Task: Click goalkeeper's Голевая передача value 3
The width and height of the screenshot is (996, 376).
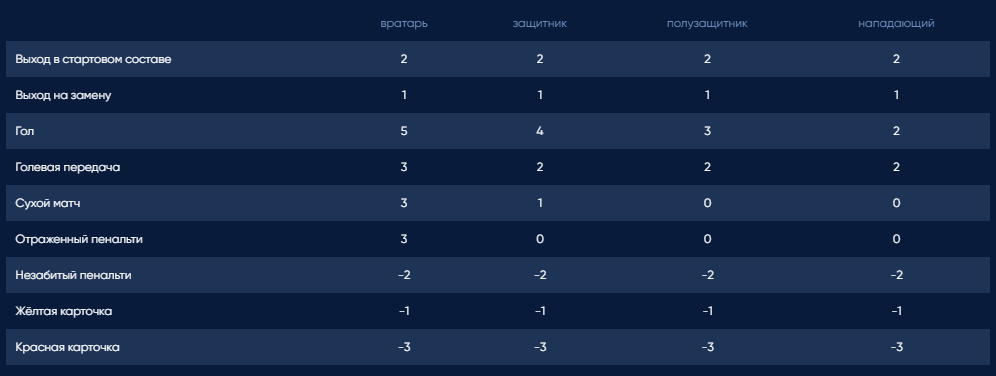Action: coord(404,167)
